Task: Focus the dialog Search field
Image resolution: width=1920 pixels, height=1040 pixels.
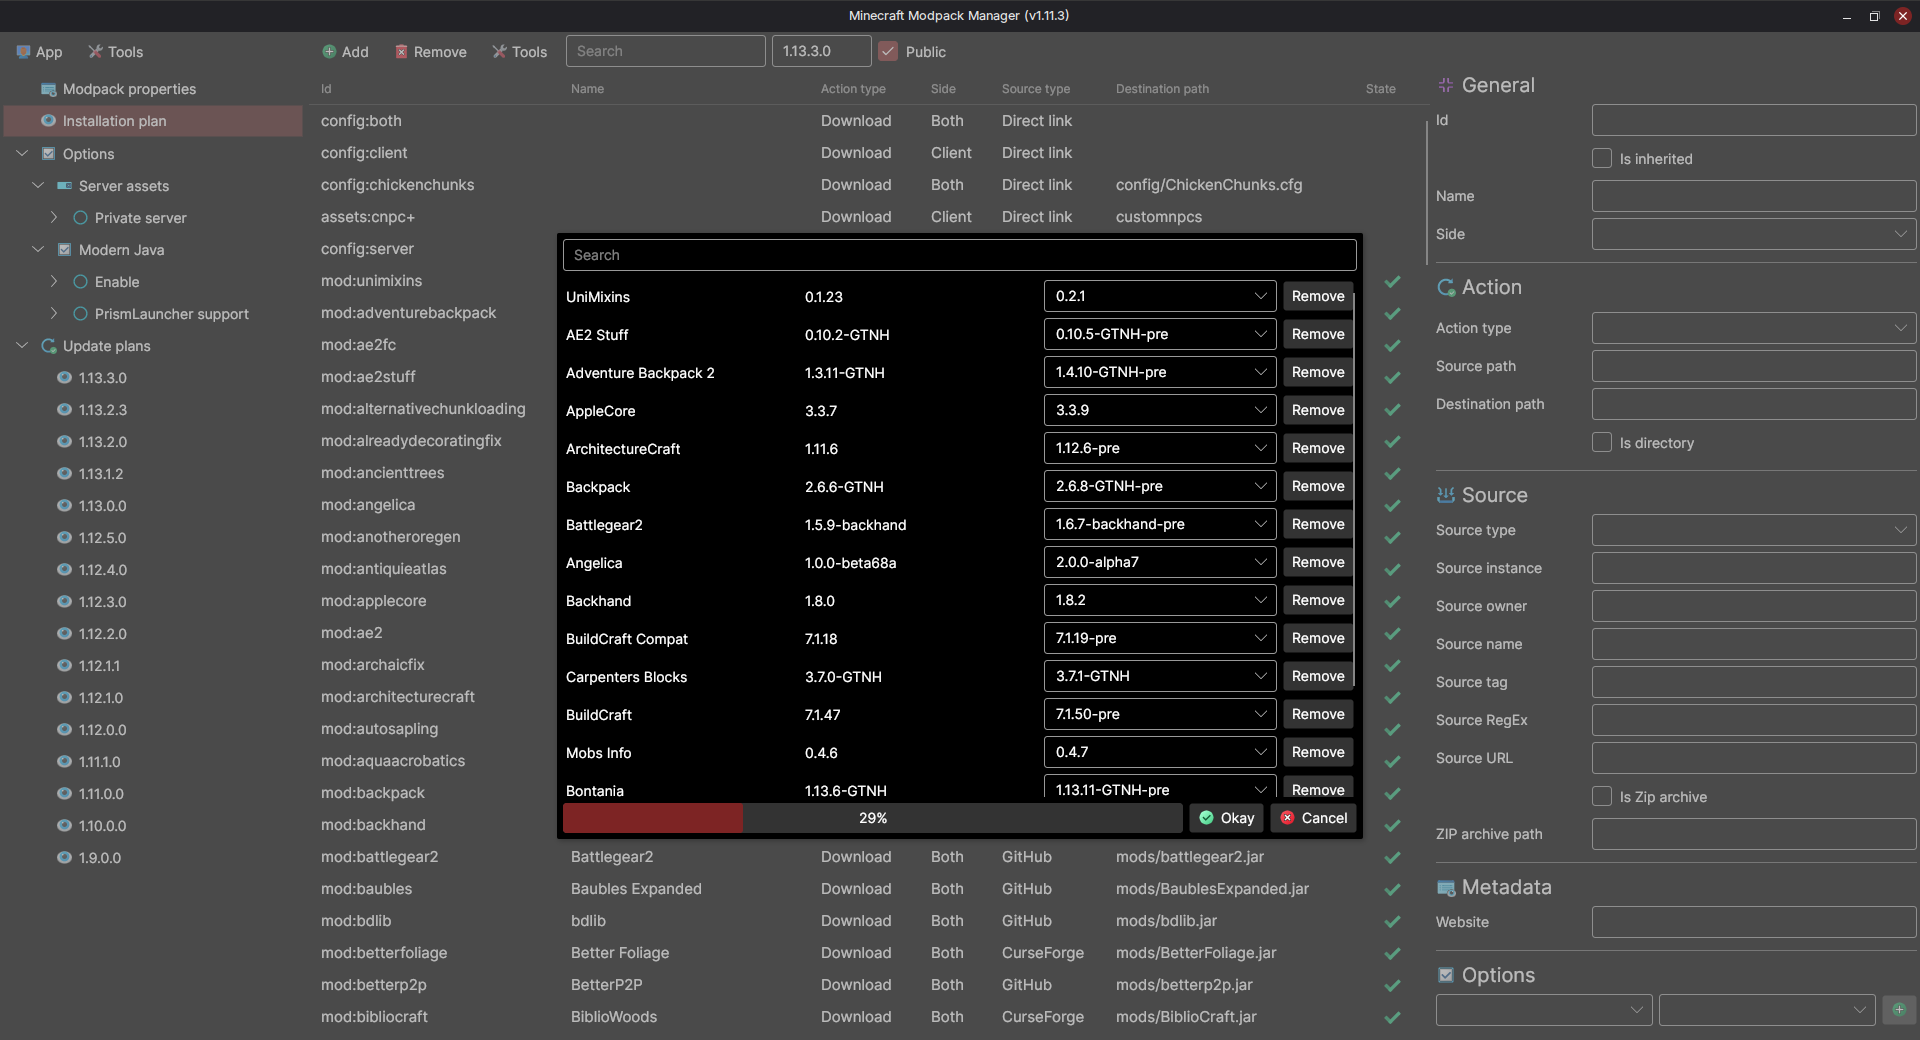Action: [959, 255]
